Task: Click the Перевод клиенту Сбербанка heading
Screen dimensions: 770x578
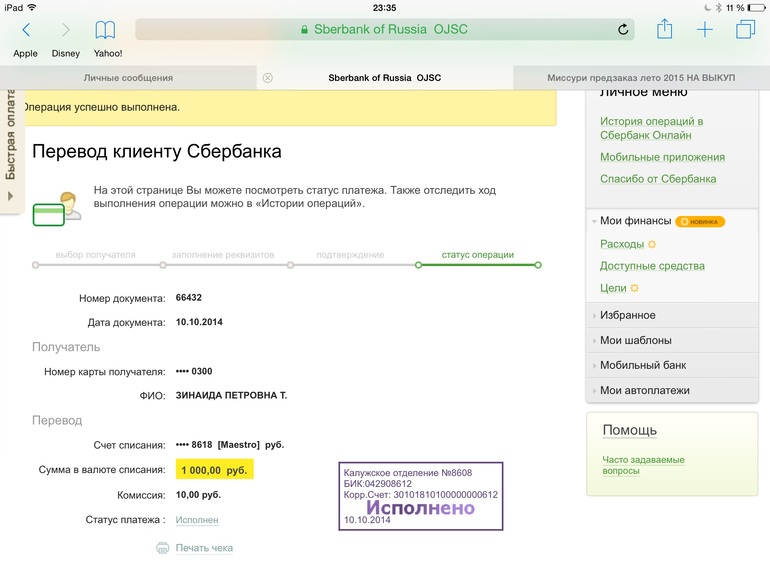Action: (x=157, y=151)
